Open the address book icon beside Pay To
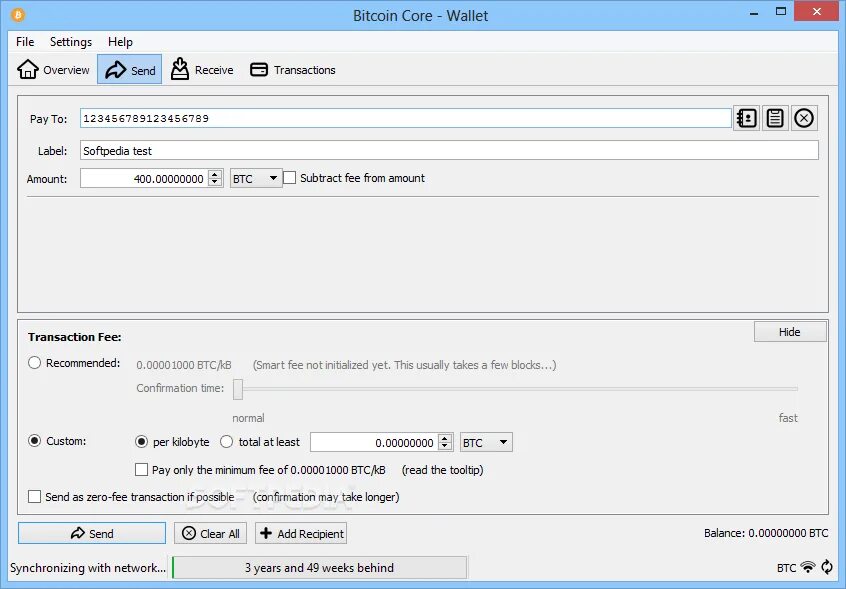Image resolution: width=846 pixels, height=589 pixels. pos(747,118)
